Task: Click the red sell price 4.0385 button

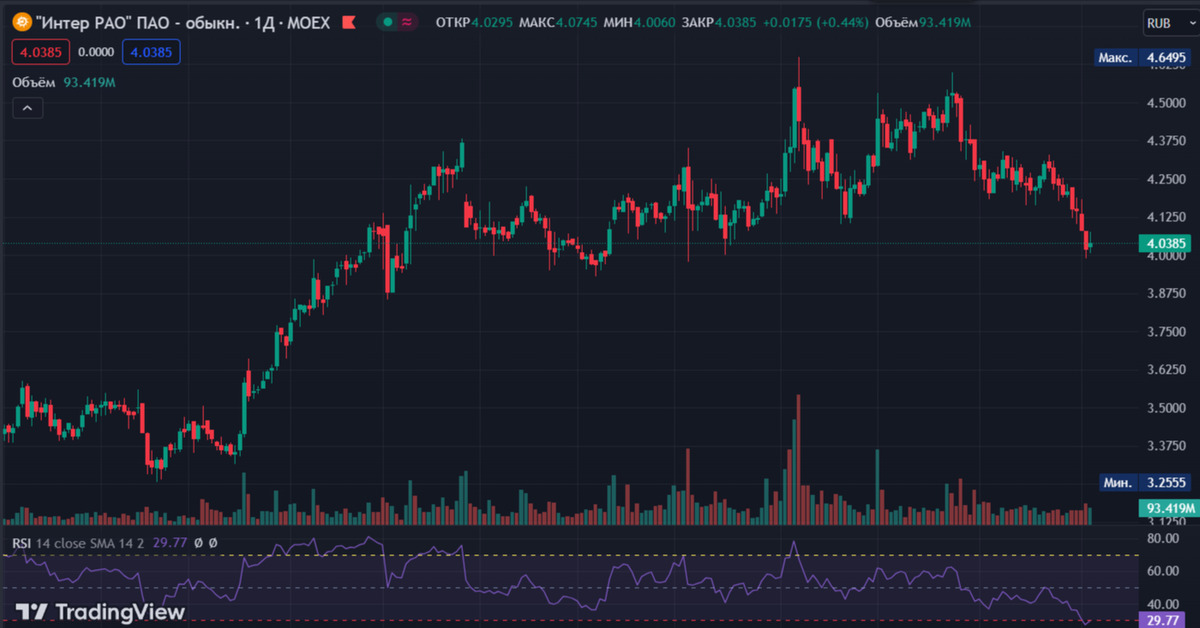Action: pos(40,53)
